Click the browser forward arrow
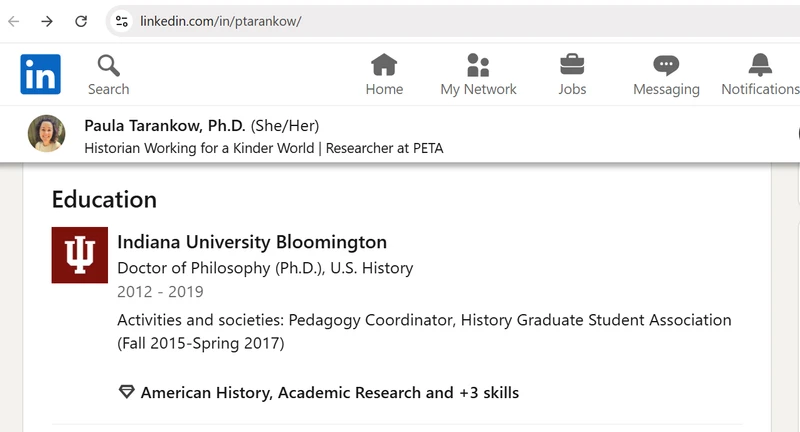Screen dimensions: 800x432 click(x=47, y=21)
